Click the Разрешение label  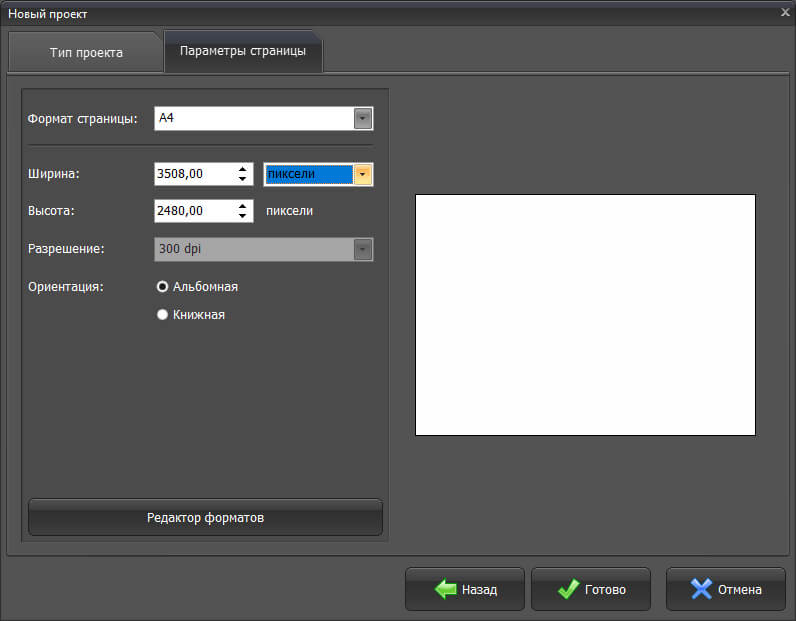tap(66, 249)
